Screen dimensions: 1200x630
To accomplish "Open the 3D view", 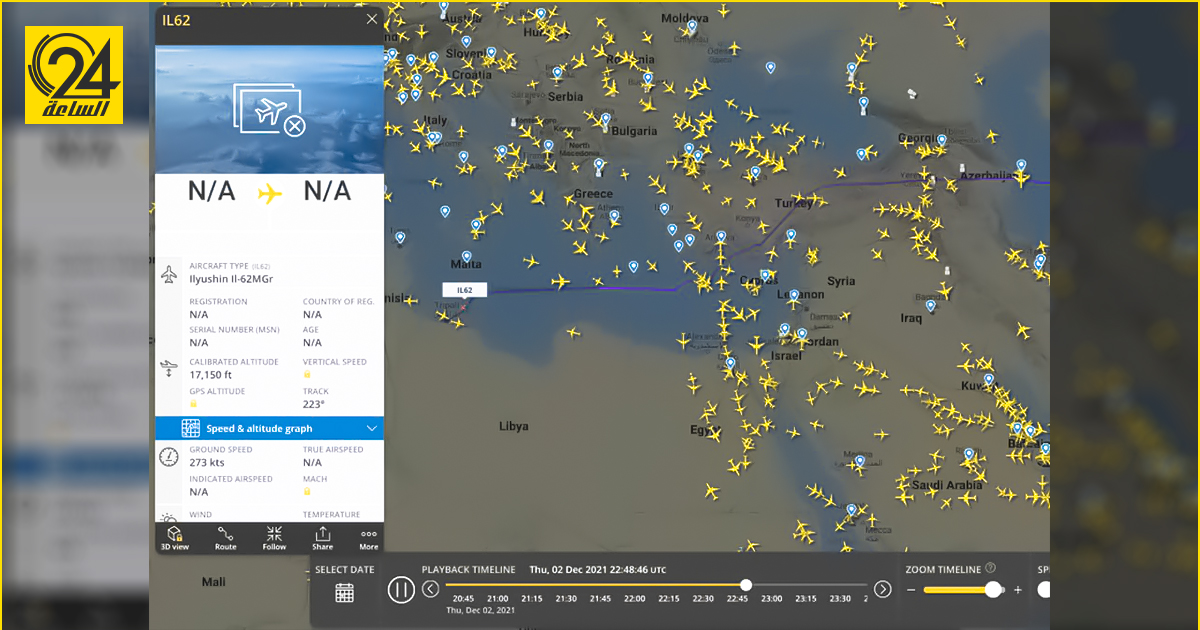I will tap(174, 538).
